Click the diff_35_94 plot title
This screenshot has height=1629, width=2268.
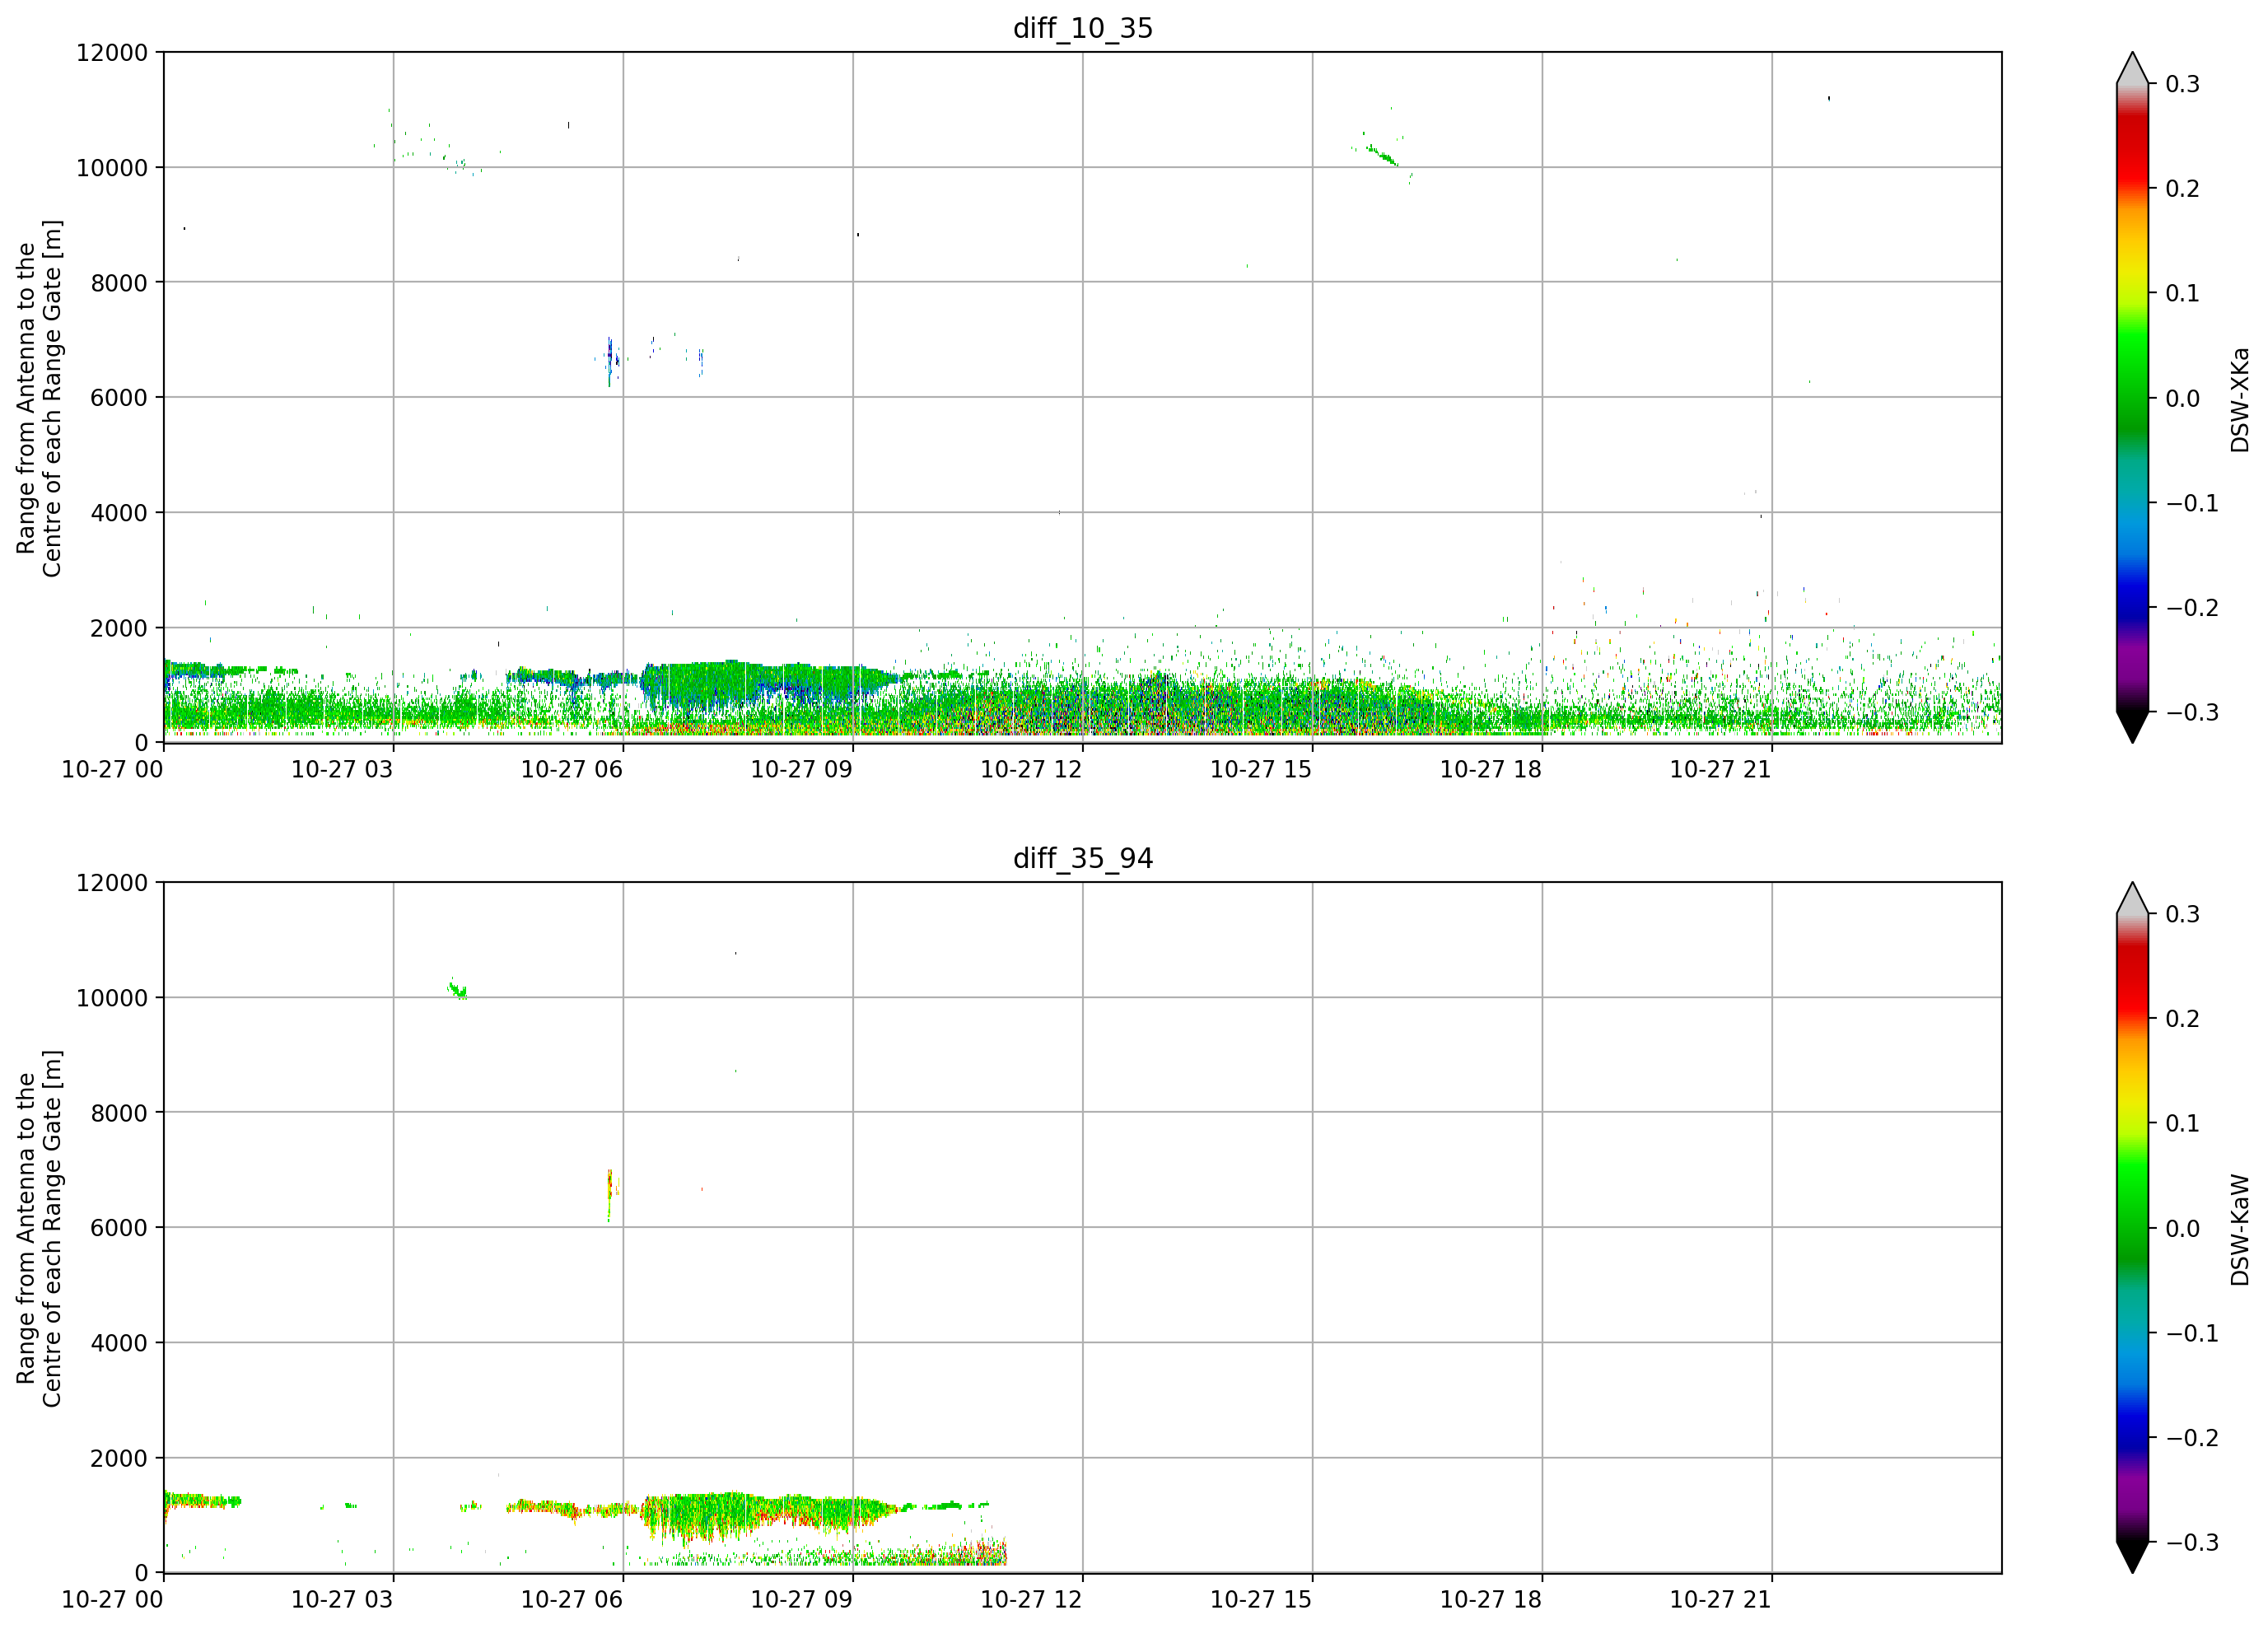tap(1083, 858)
